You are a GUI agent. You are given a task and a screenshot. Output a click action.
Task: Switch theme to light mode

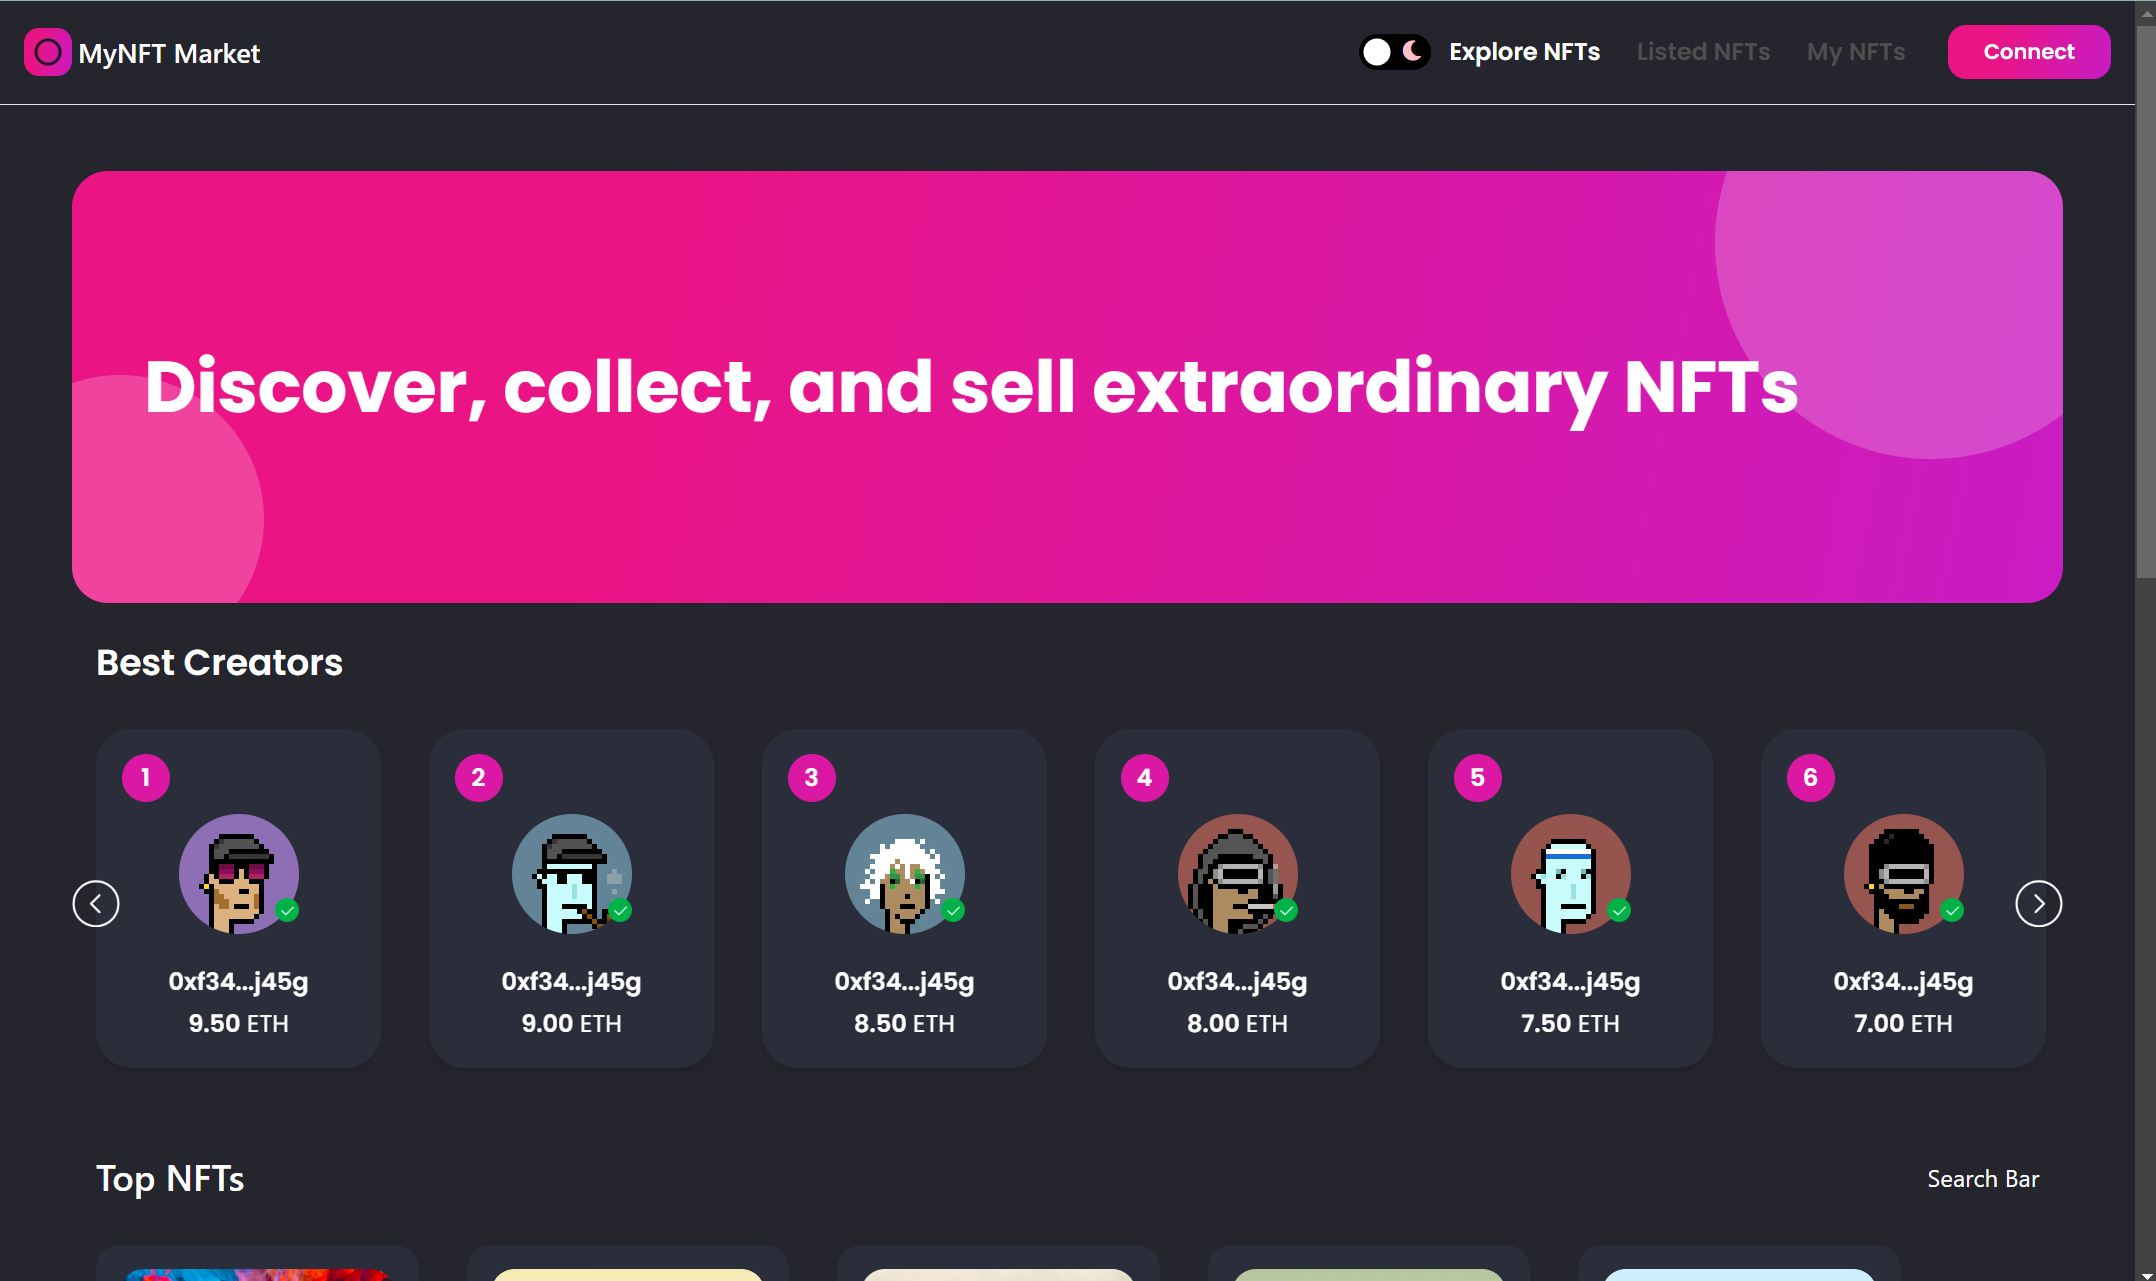[x=1376, y=51]
